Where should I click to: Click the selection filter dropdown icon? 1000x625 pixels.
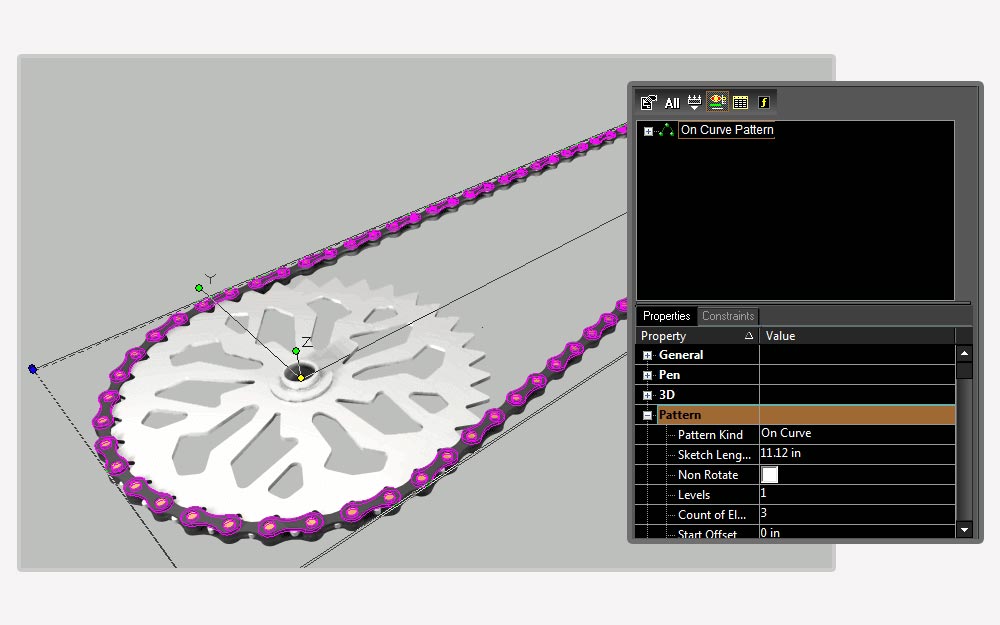[695, 102]
